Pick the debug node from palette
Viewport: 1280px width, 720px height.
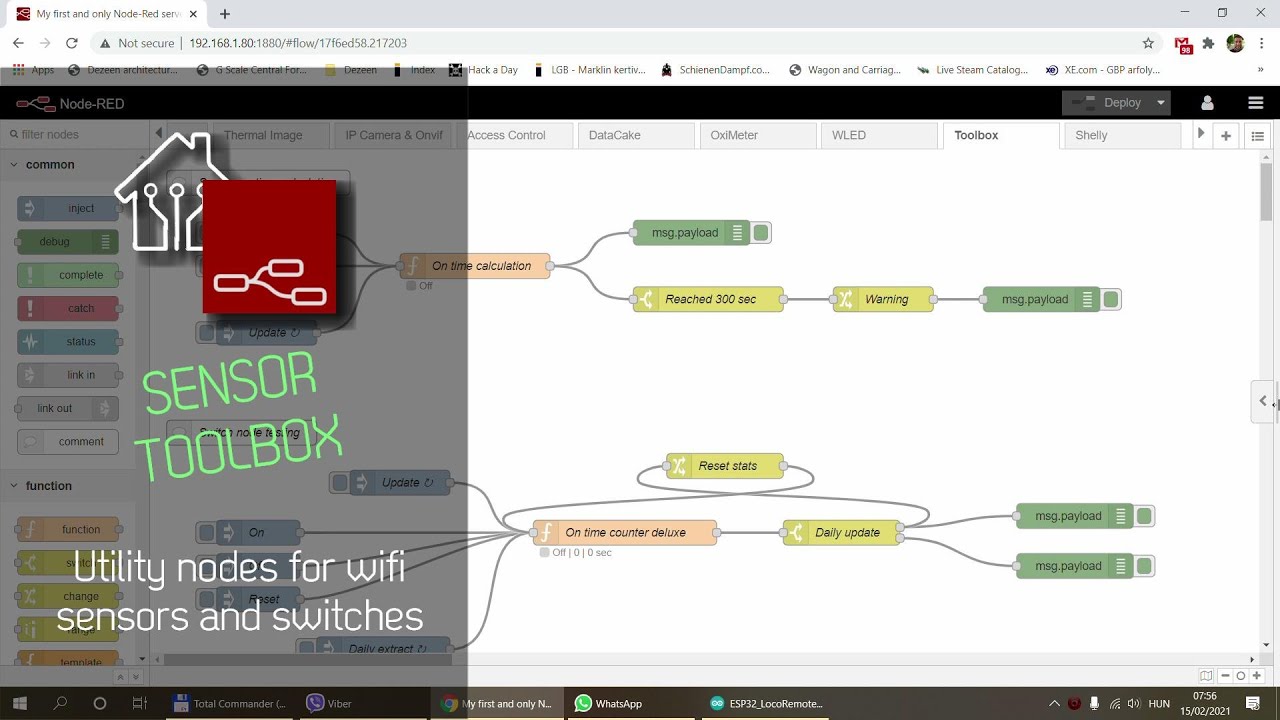[x=68, y=241]
